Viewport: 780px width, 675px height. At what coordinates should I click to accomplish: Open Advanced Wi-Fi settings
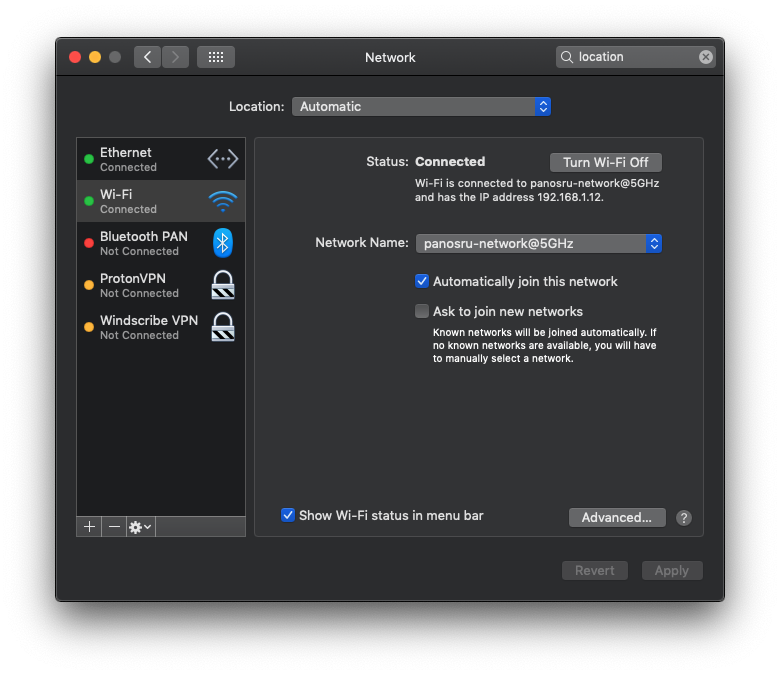point(617,518)
